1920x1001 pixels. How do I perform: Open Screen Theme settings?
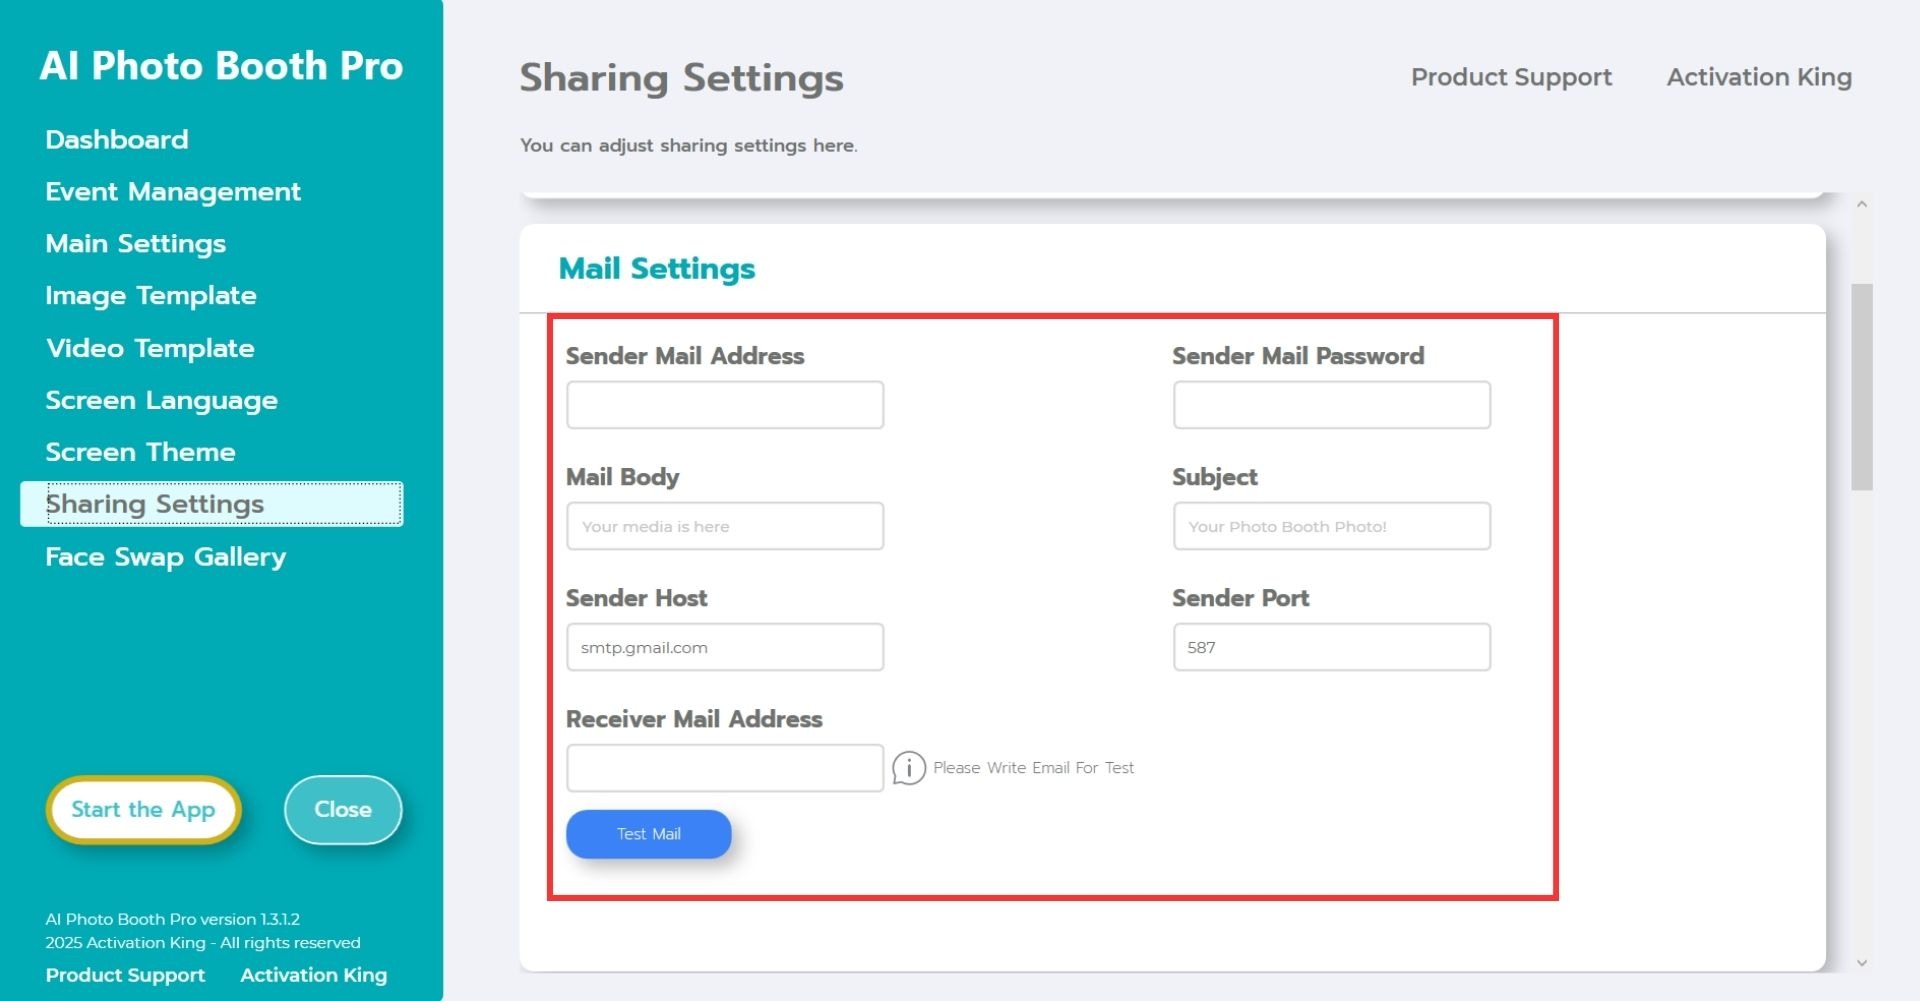[140, 453]
